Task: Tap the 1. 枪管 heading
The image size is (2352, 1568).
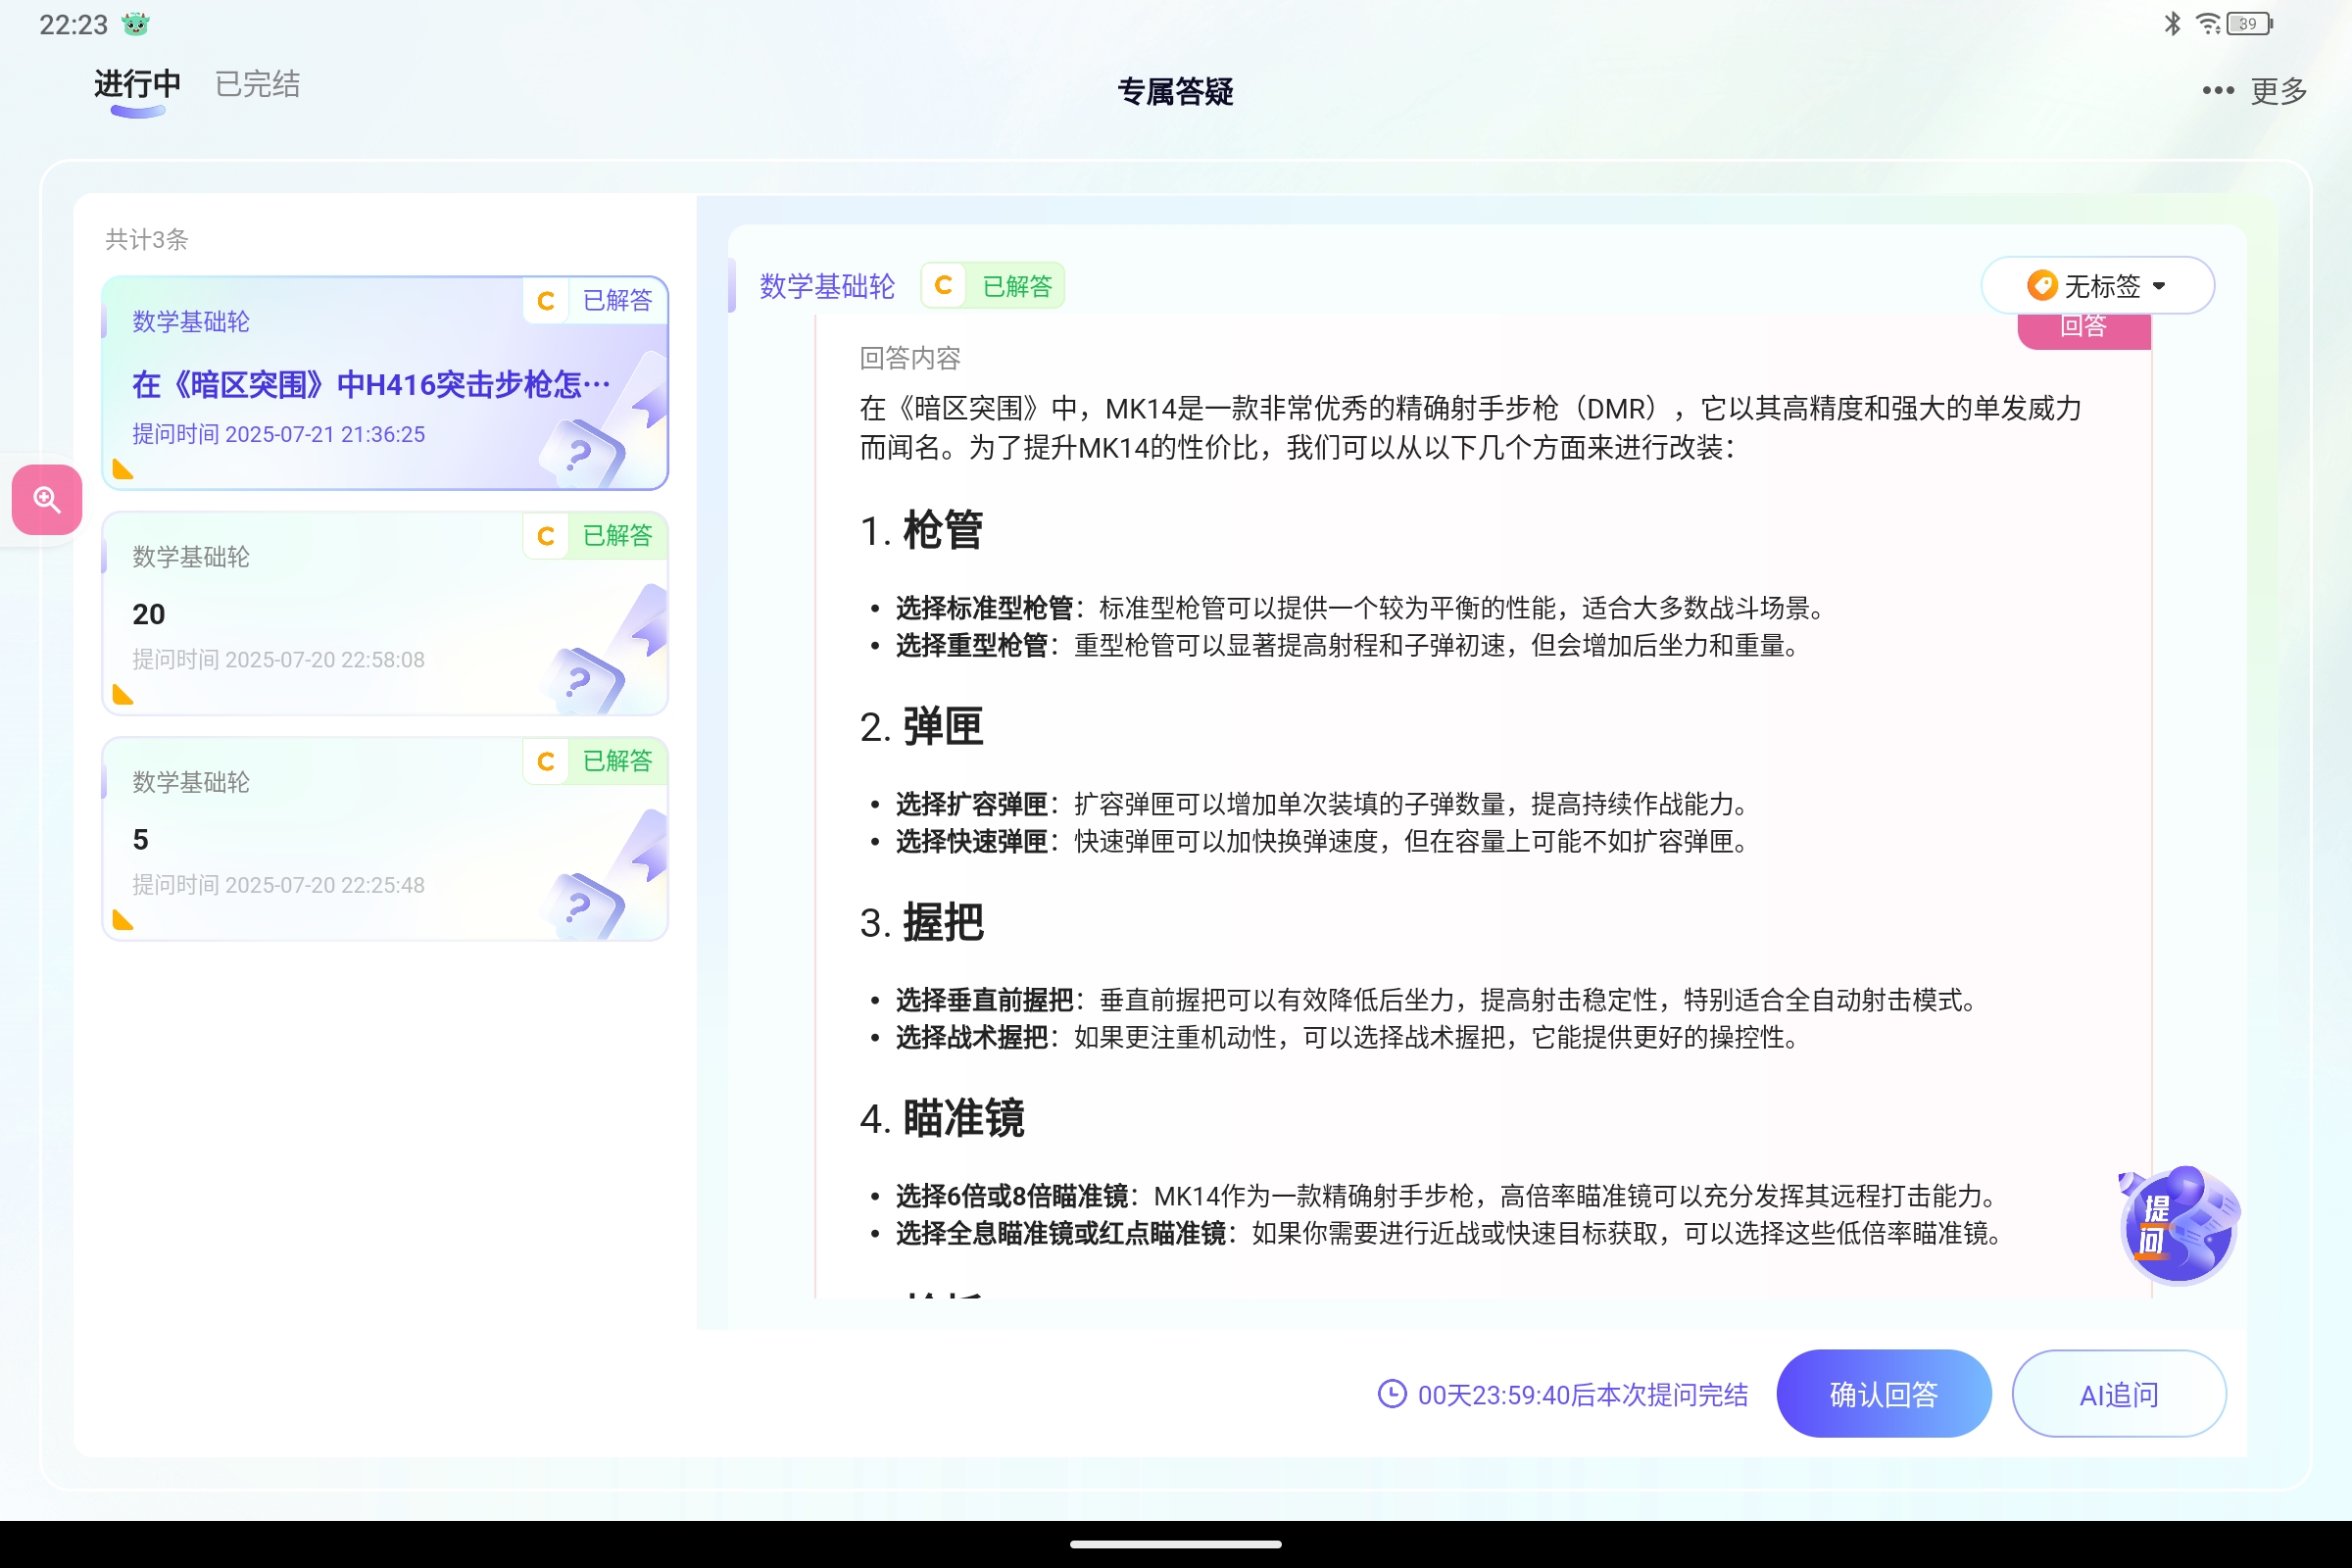Action: [x=921, y=530]
